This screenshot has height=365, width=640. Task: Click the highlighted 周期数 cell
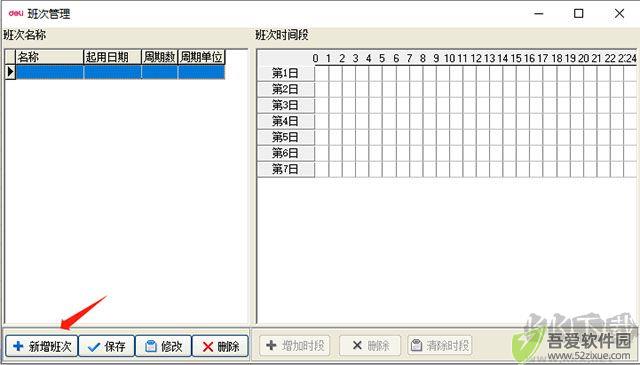160,72
